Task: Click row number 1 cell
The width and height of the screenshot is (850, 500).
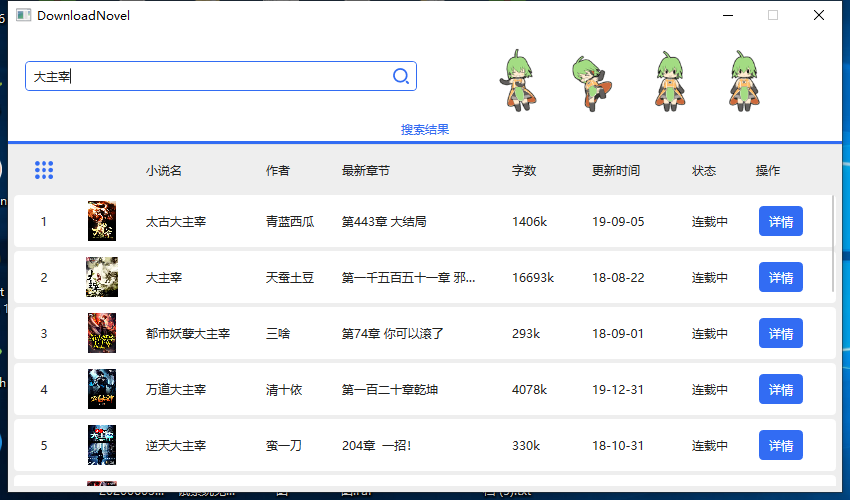Action: pyautogui.click(x=43, y=222)
